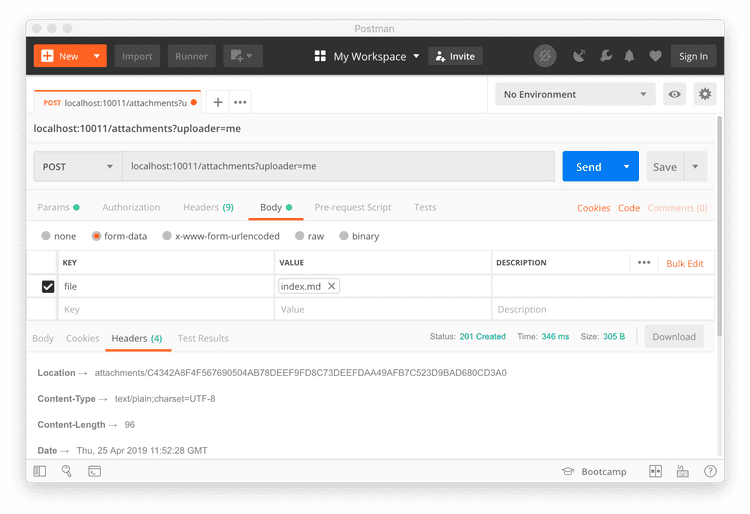The image size is (750, 514).
Task: Open the Tests tab
Action: pyautogui.click(x=425, y=208)
